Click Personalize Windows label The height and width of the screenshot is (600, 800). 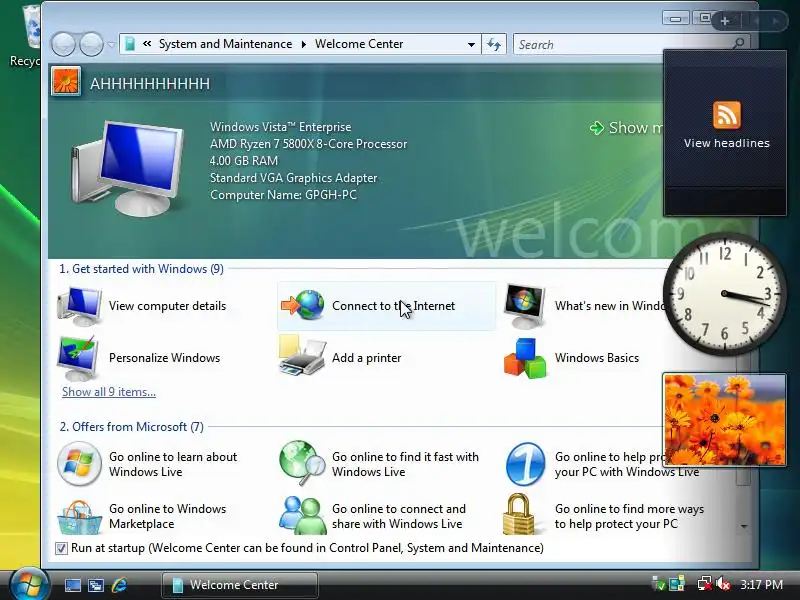(x=164, y=358)
